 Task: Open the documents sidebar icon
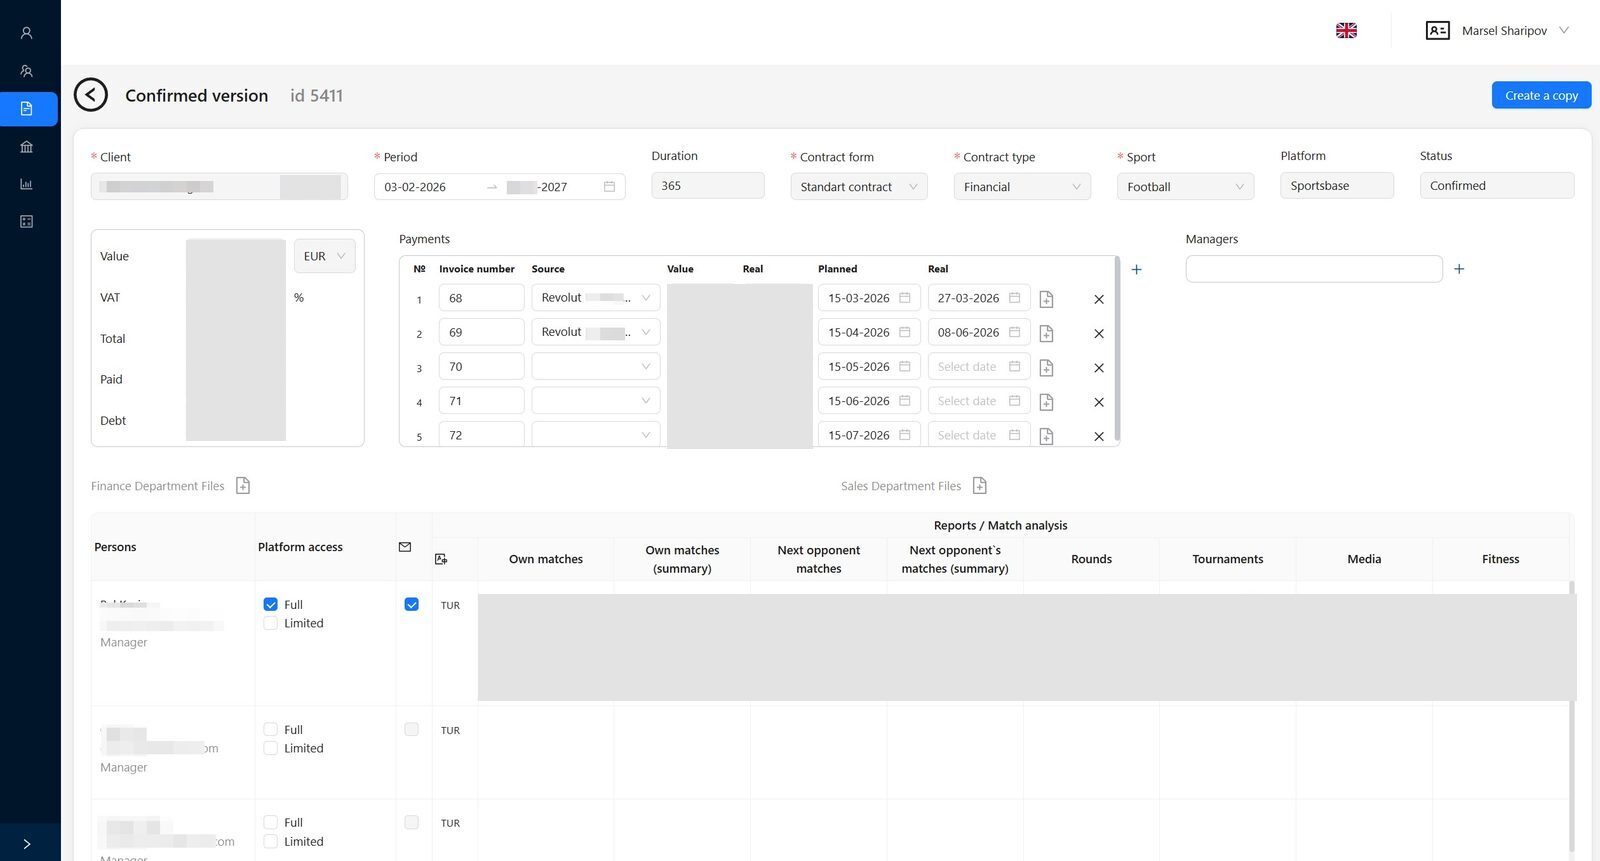coord(27,108)
